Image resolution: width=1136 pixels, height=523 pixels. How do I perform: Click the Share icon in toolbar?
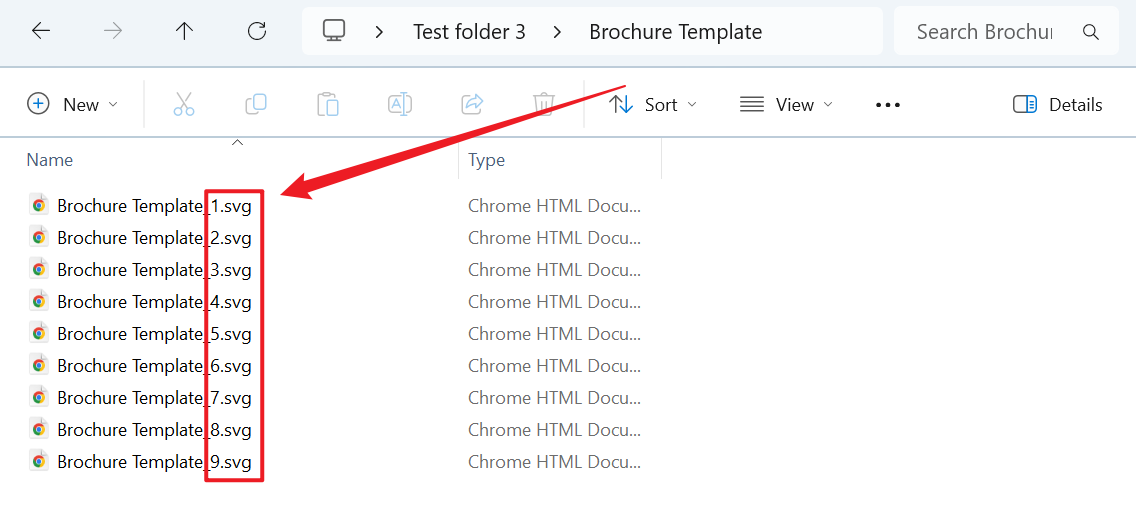point(472,104)
